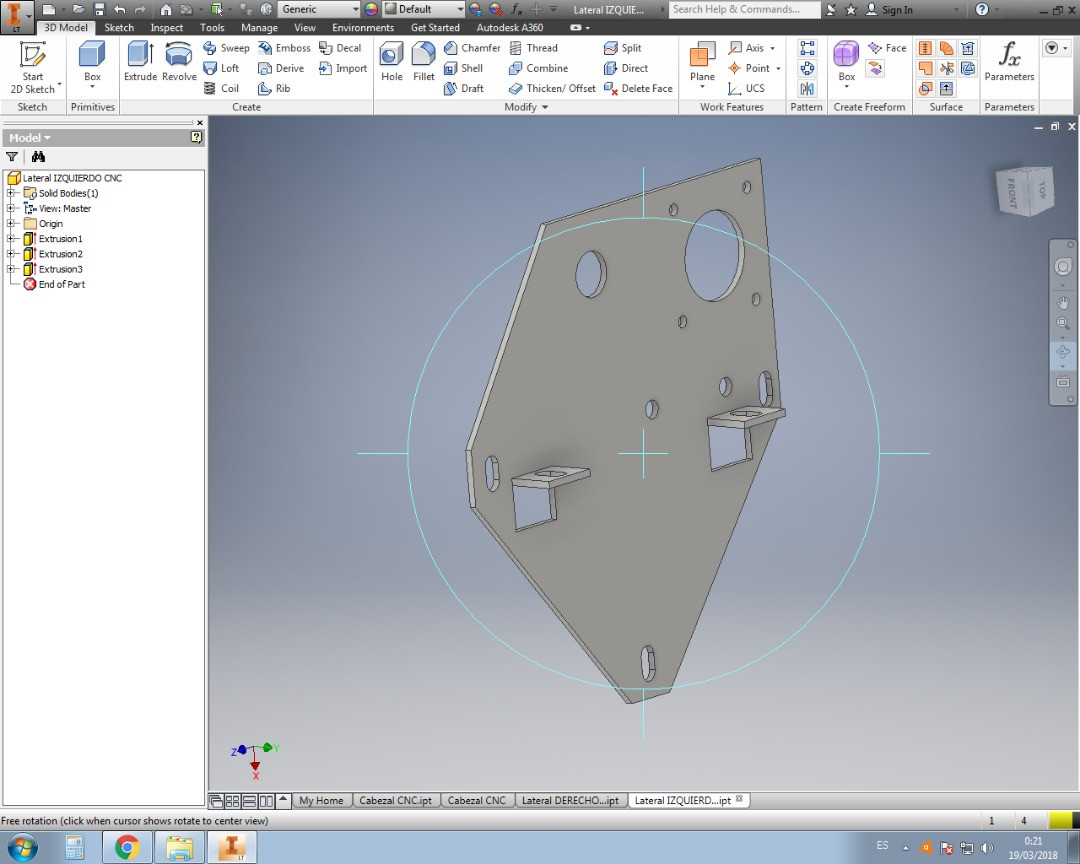Screen dimensions: 1080x864
Task: Select Lateral IZQUIERDO CNC root node
Action: (65, 178)
